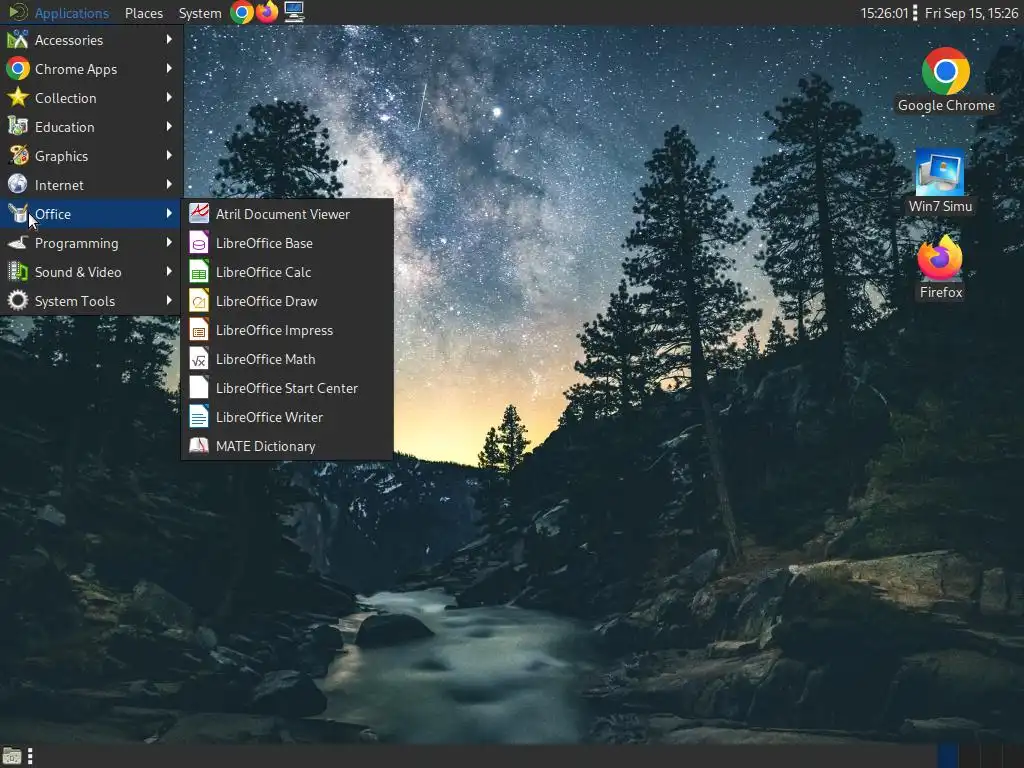Screen dimensions: 1024x768
Task: Close the Applications menu via its label
Action: 72,13
